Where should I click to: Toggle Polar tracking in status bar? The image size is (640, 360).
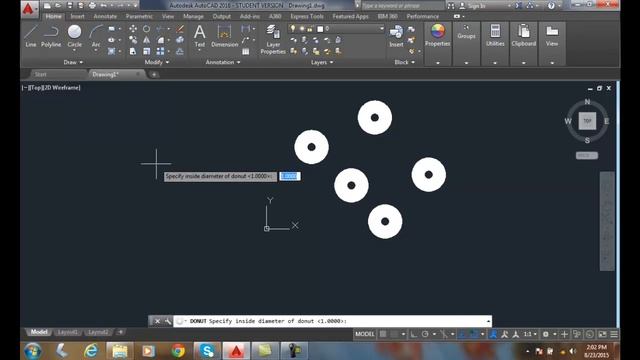(x=425, y=334)
